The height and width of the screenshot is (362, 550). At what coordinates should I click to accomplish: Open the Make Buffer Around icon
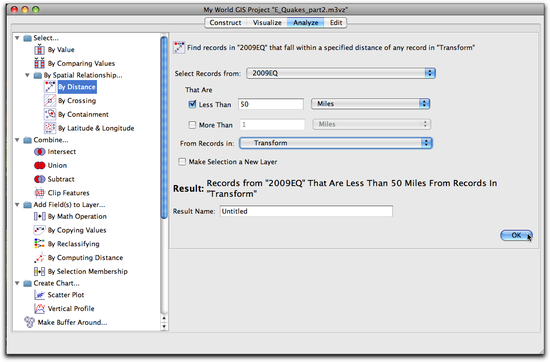tap(29, 322)
